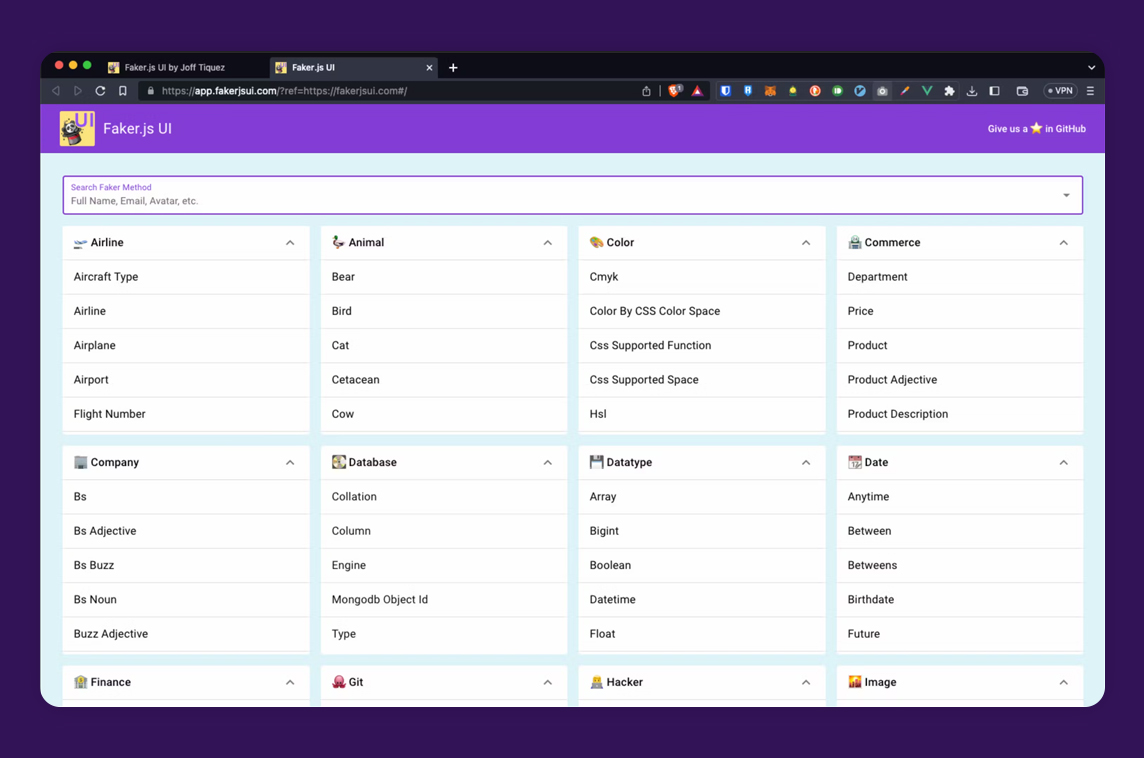Viewport: 1144px width, 758px height.
Task: Choose Cetacean under Animal
Action: [444, 379]
